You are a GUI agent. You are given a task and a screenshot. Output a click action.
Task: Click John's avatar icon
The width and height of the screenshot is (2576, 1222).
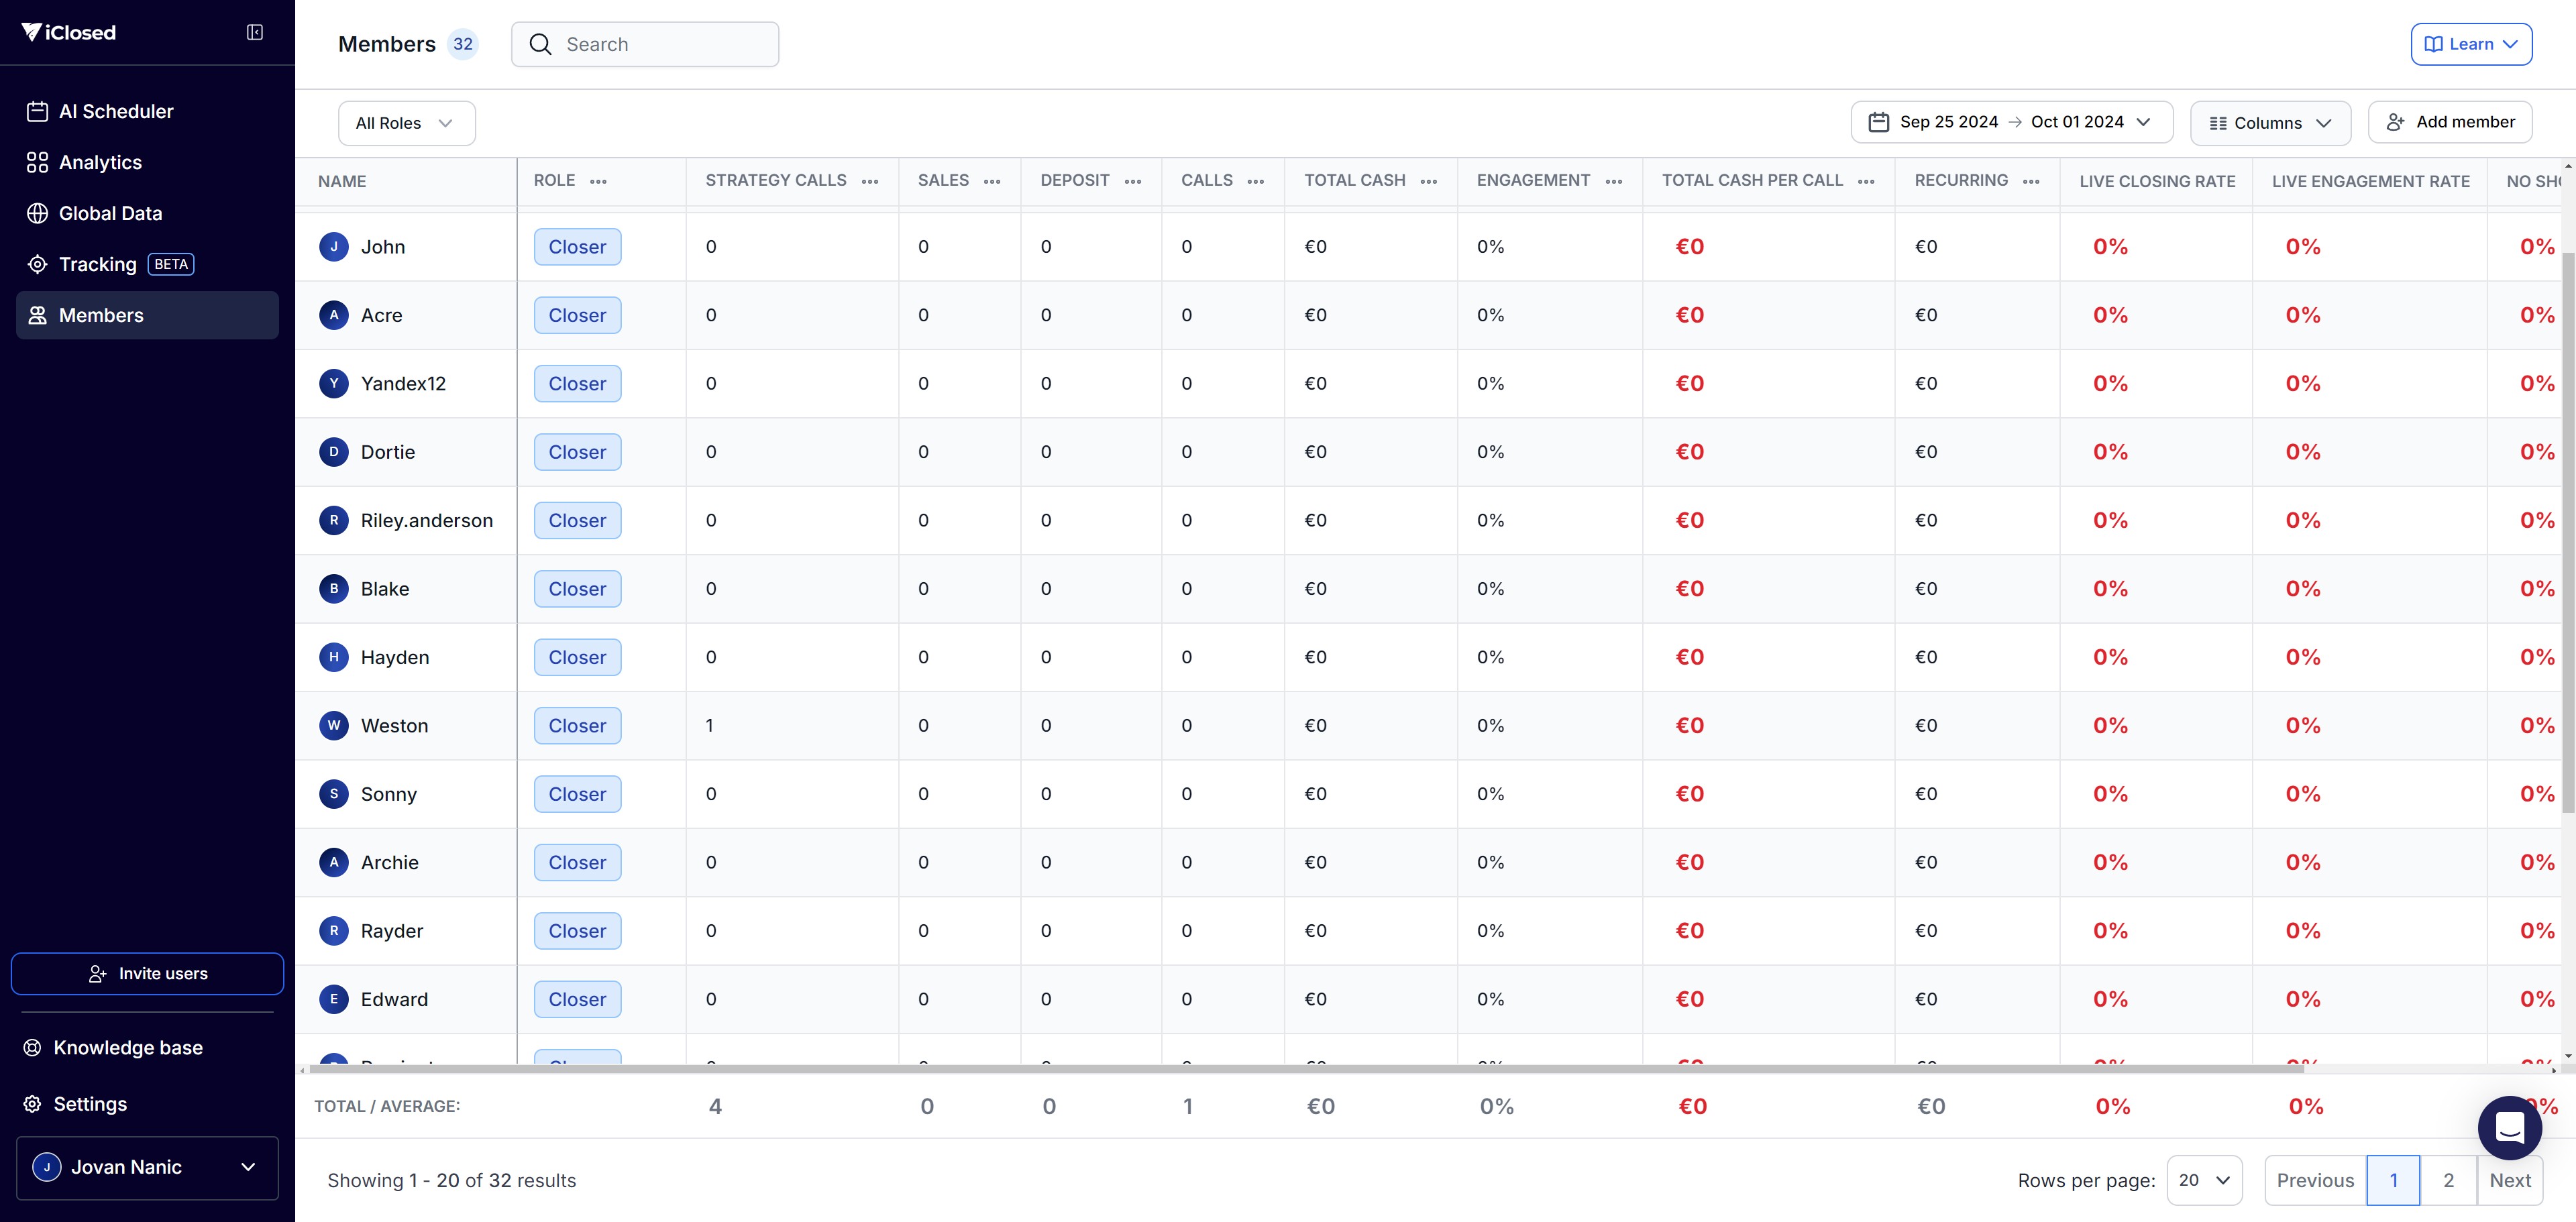333,246
